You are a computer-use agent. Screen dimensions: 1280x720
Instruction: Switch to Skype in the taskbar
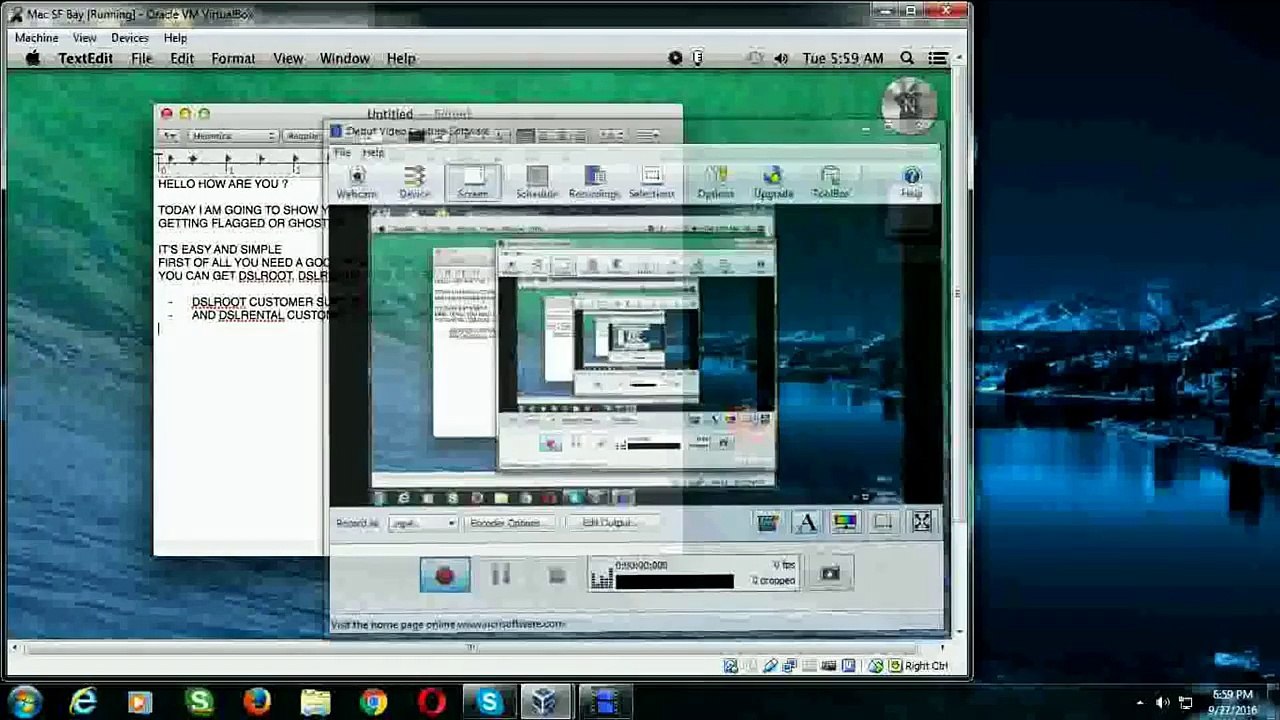tap(489, 702)
